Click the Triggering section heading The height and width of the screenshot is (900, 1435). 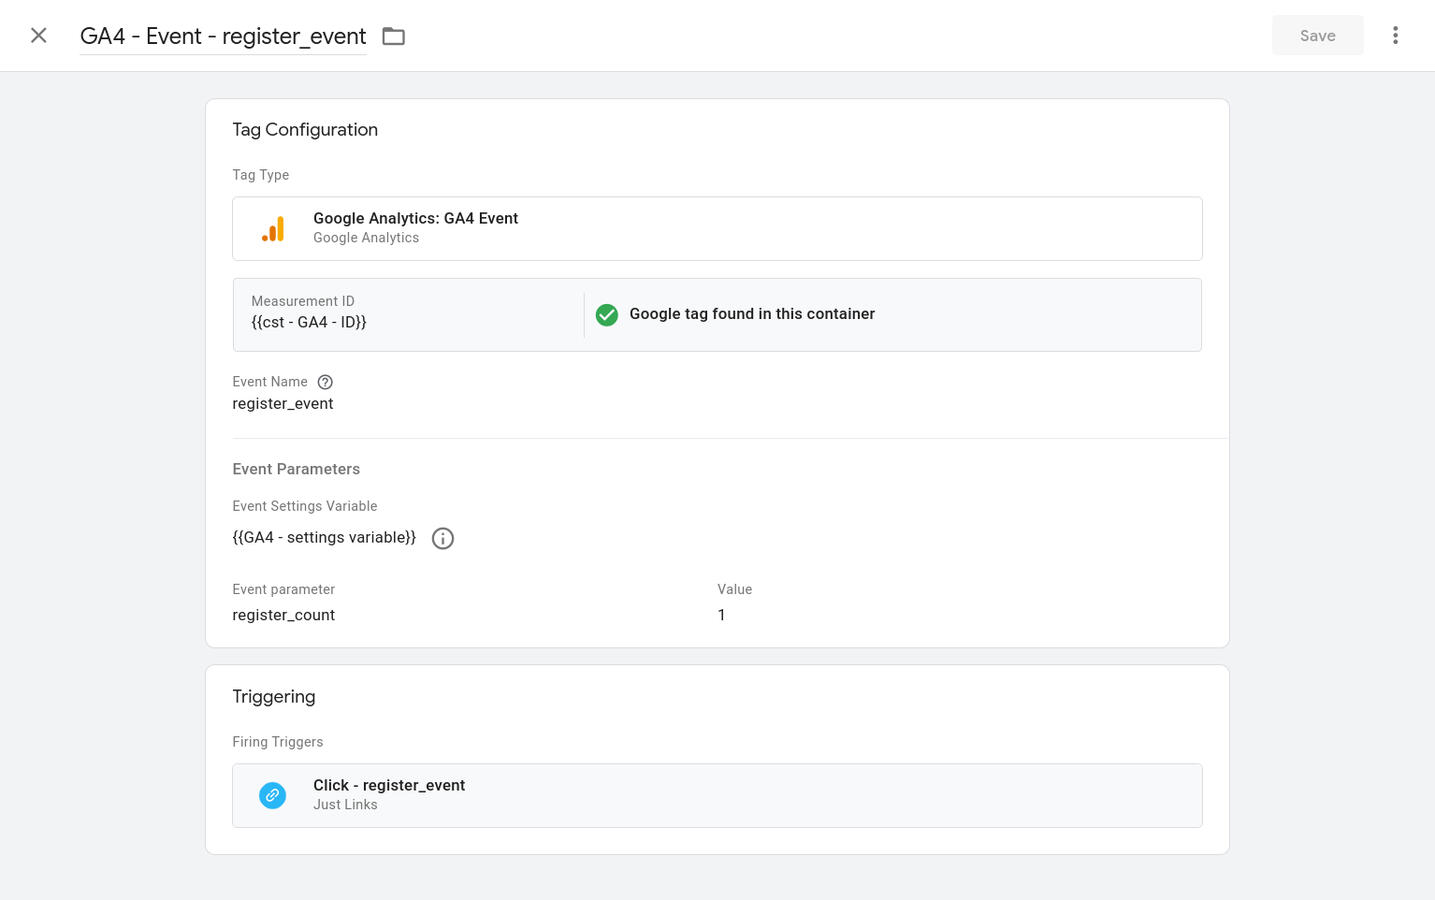[274, 697]
